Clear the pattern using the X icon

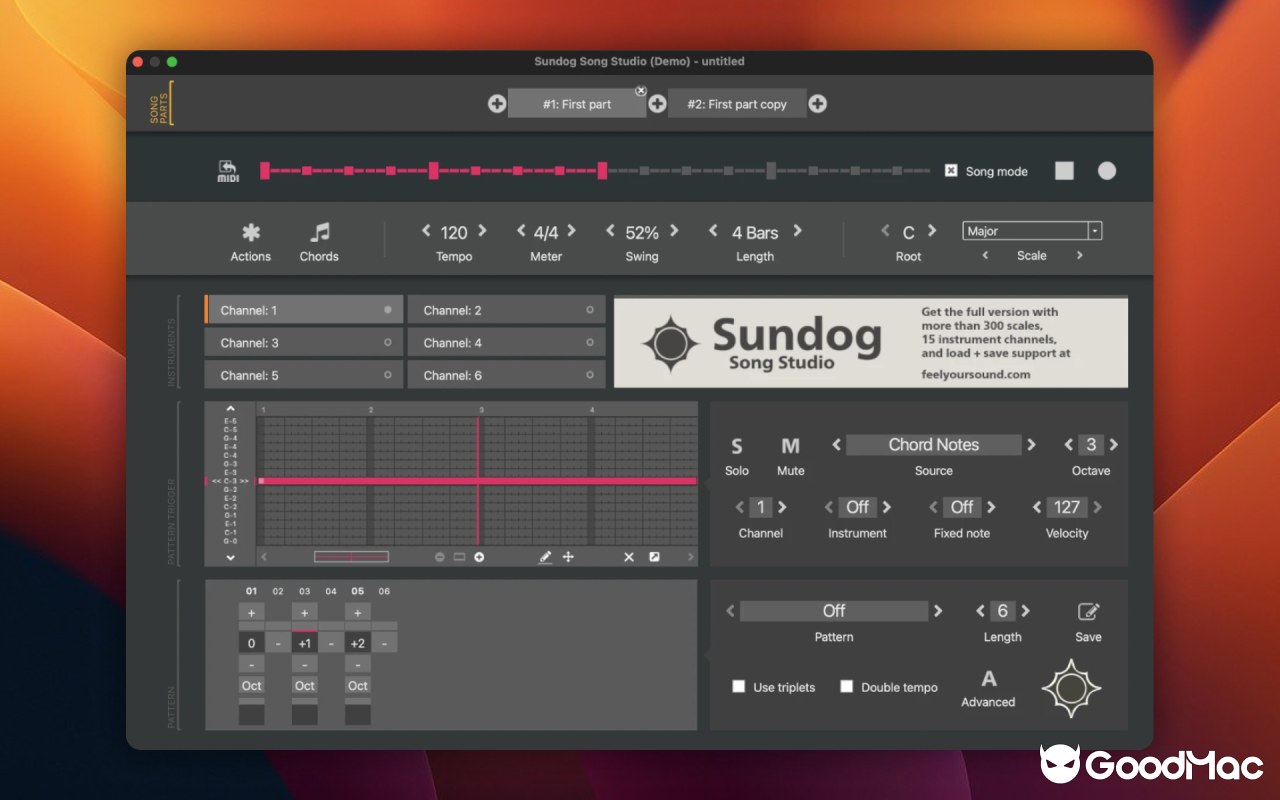629,557
